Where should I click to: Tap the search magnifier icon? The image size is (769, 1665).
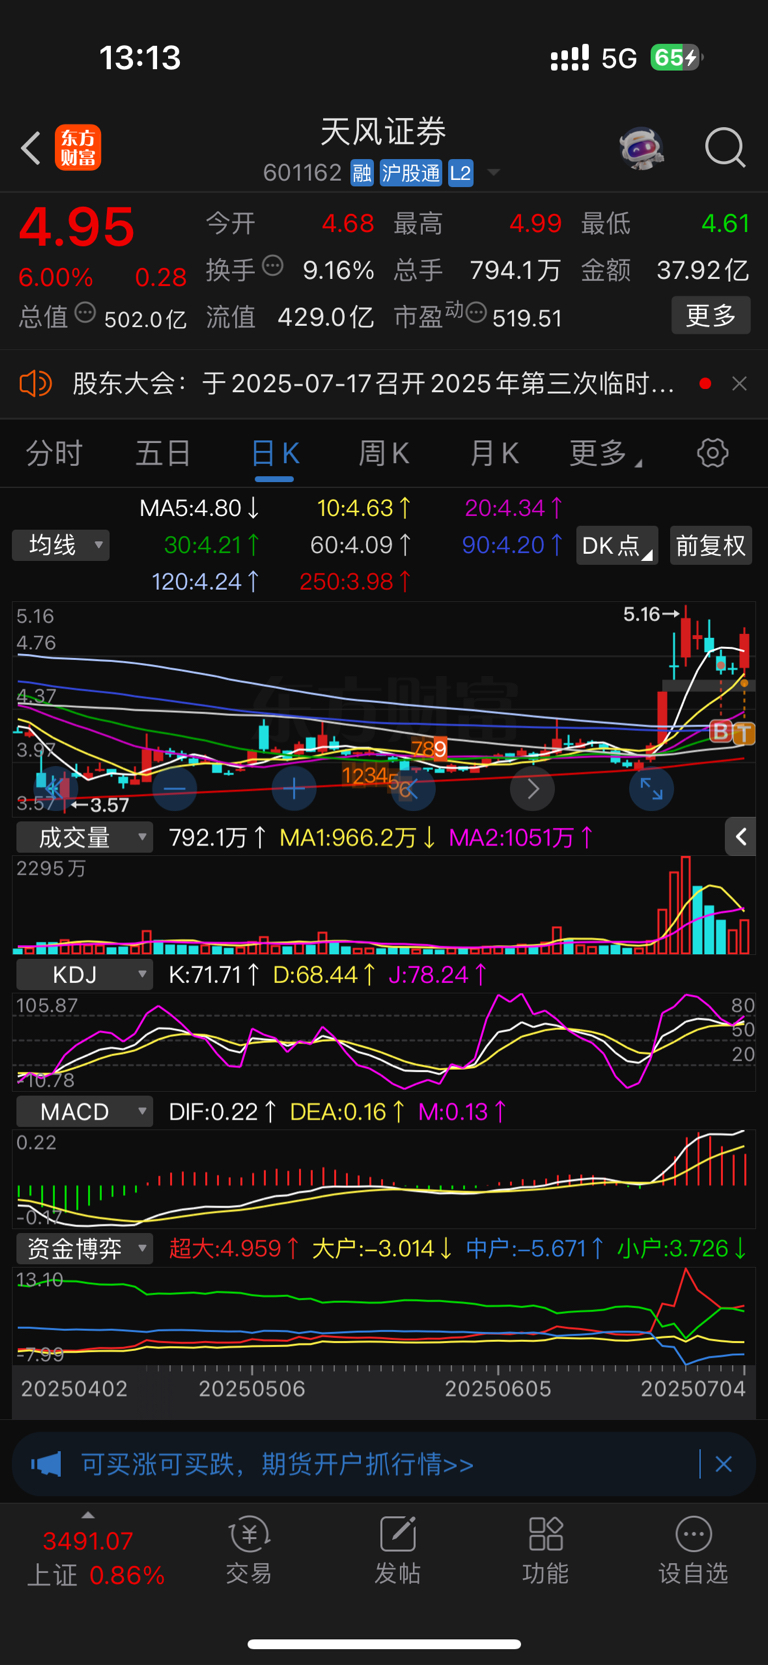click(725, 148)
